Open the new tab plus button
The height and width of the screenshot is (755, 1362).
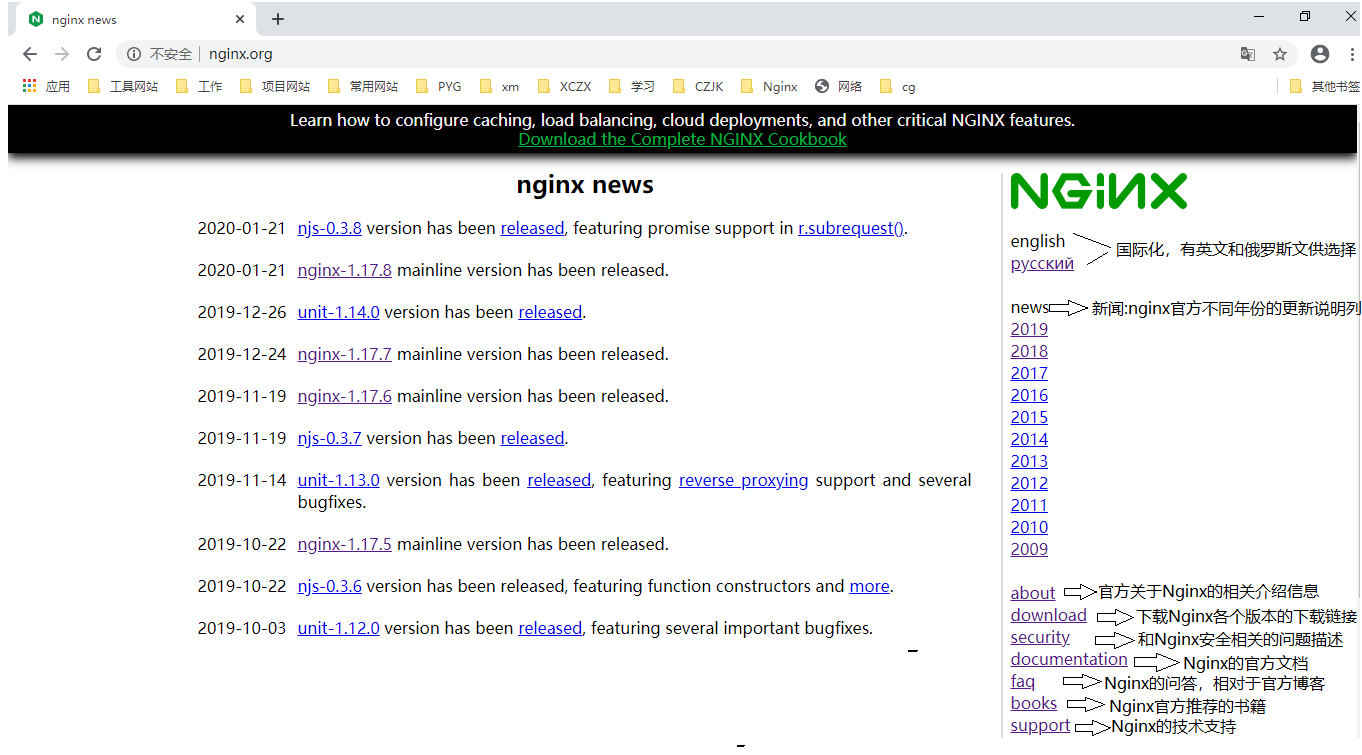click(278, 19)
